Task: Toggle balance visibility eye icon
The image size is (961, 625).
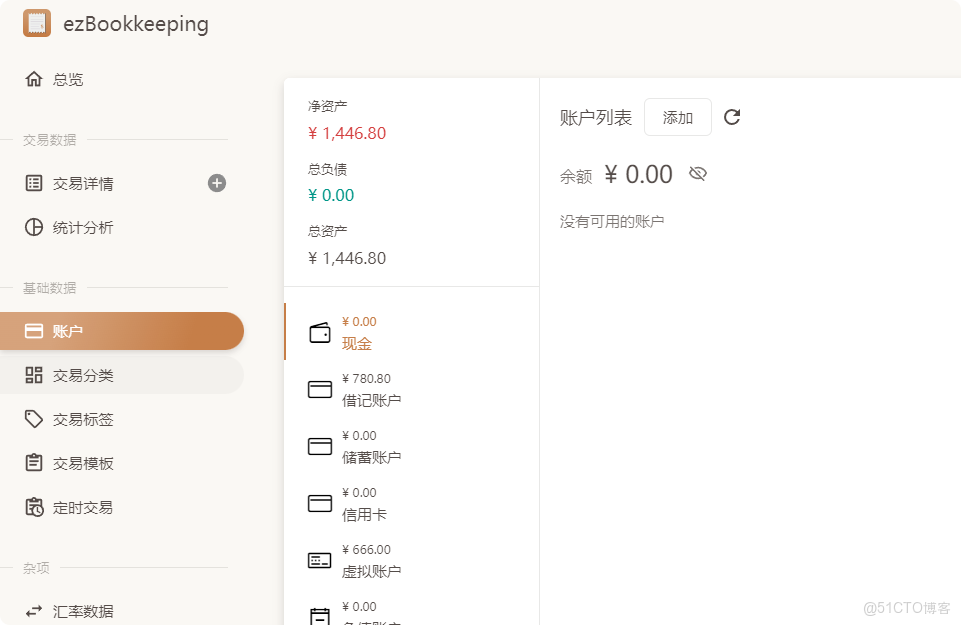Action: [x=698, y=174]
